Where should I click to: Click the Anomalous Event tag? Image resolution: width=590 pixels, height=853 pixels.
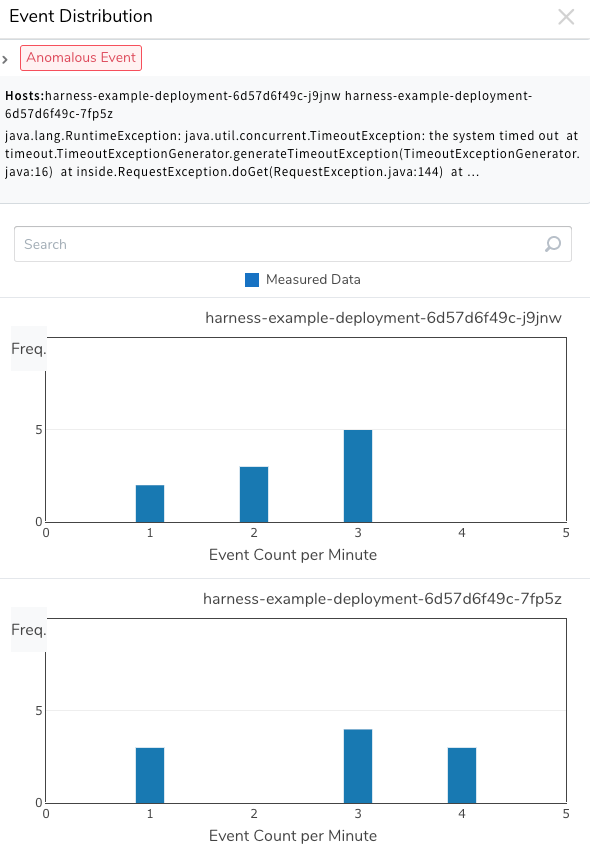pos(81,58)
